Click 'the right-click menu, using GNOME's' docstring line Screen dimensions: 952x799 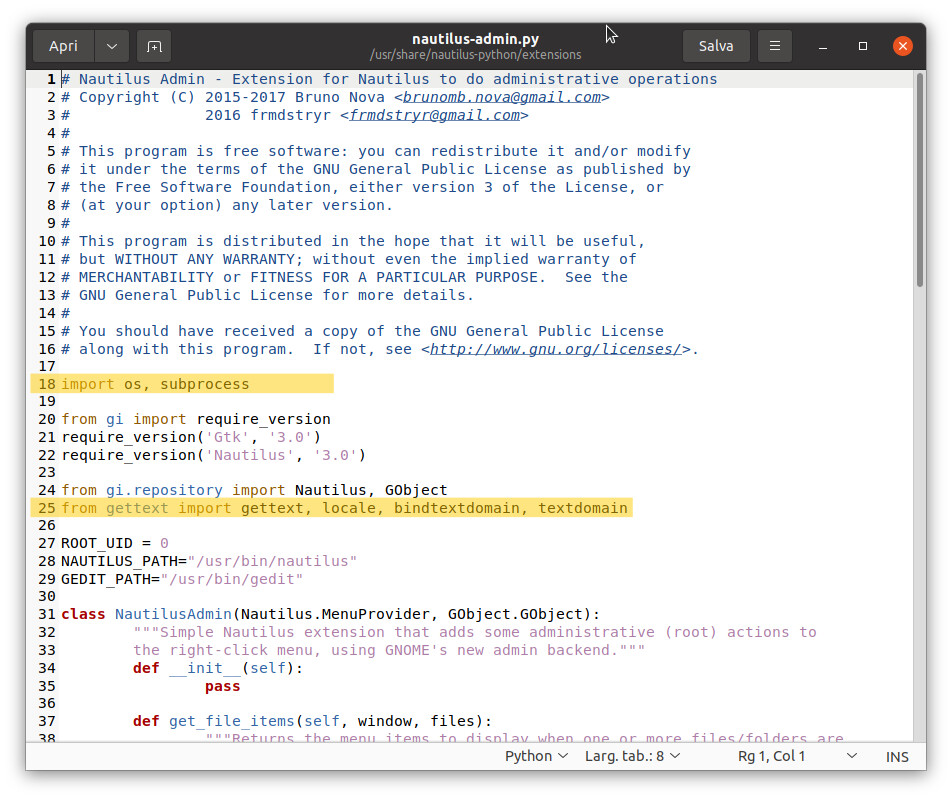tap(389, 650)
